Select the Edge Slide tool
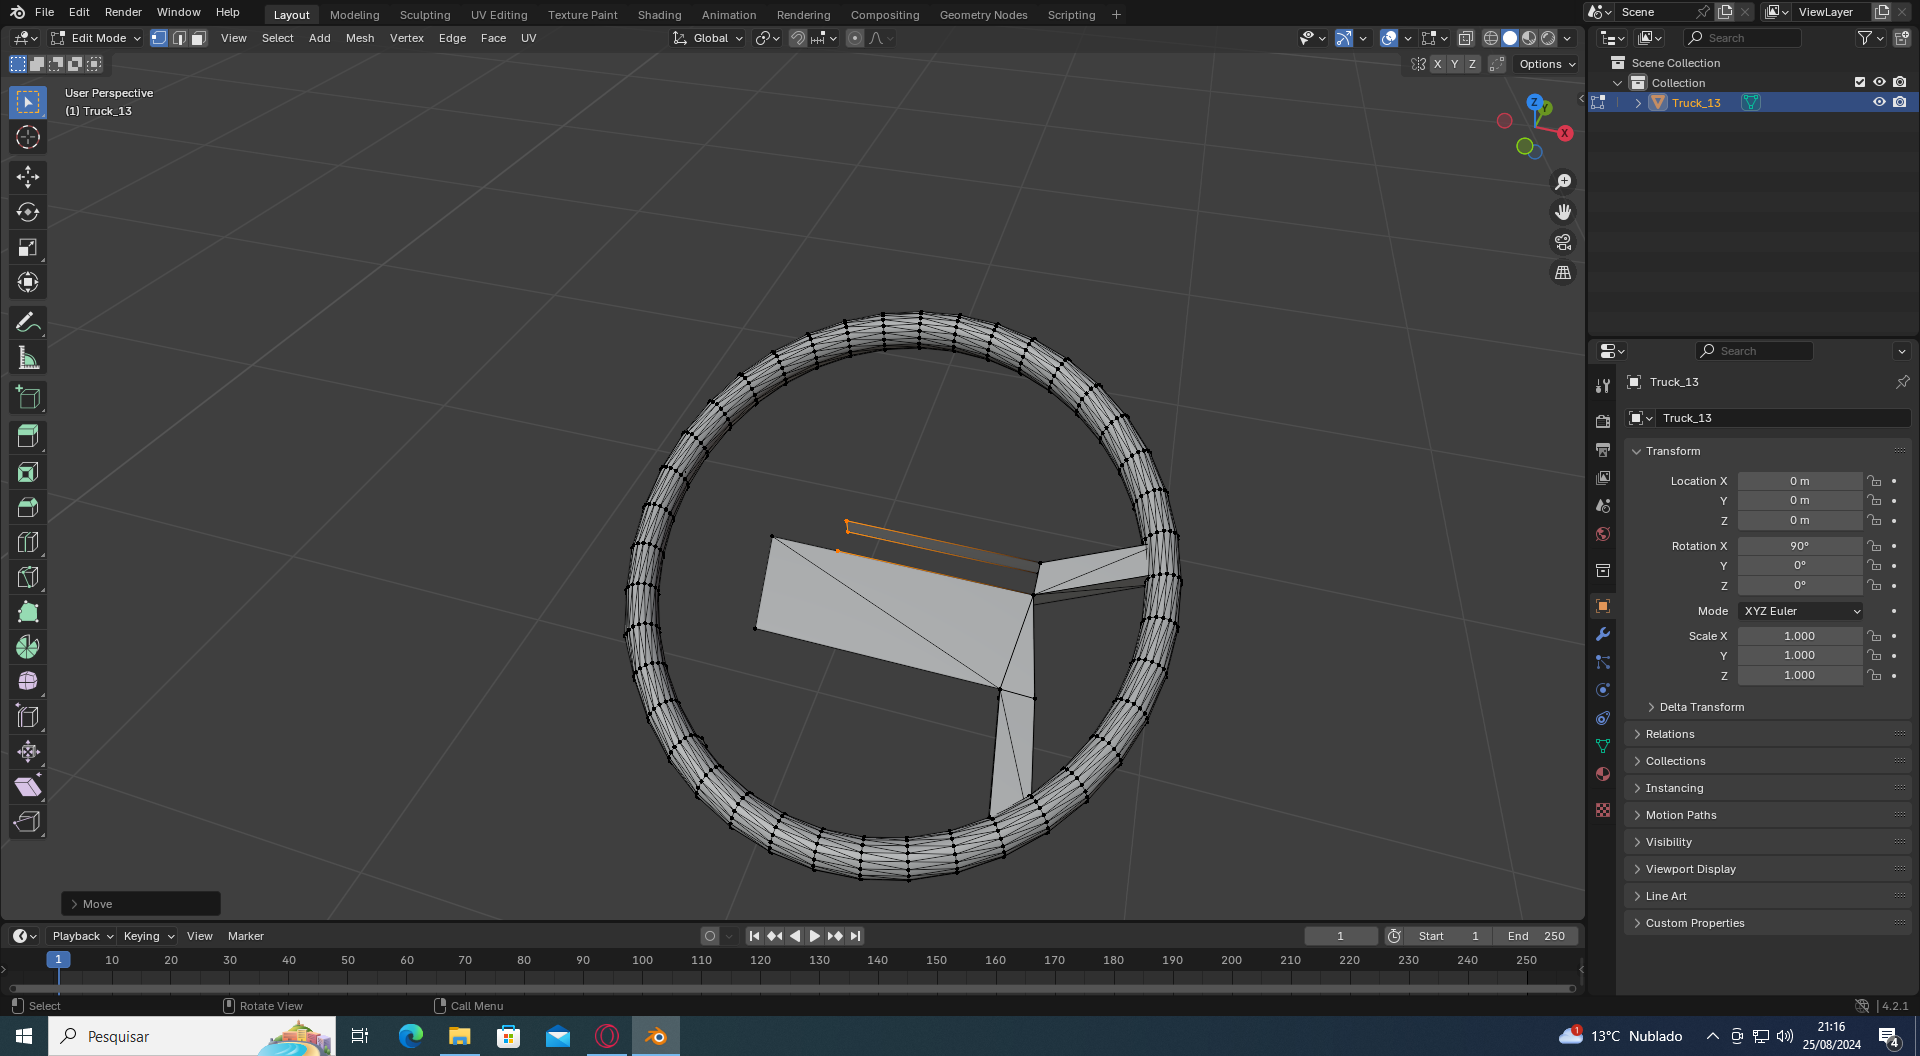1920x1056 pixels. point(28,716)
